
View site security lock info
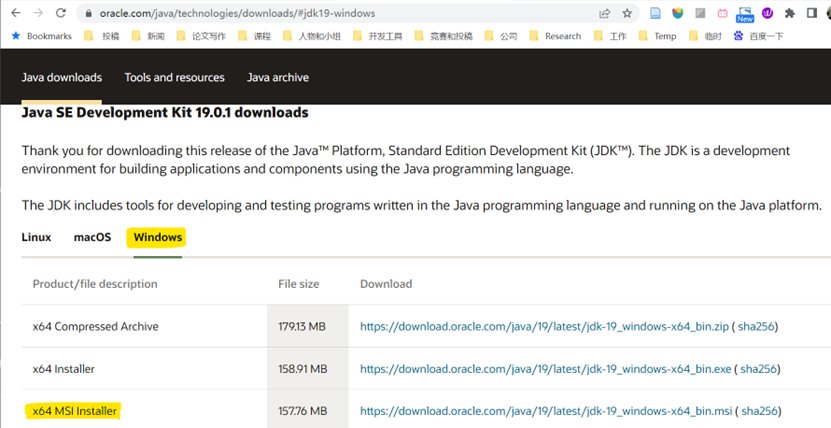(89, 13)
